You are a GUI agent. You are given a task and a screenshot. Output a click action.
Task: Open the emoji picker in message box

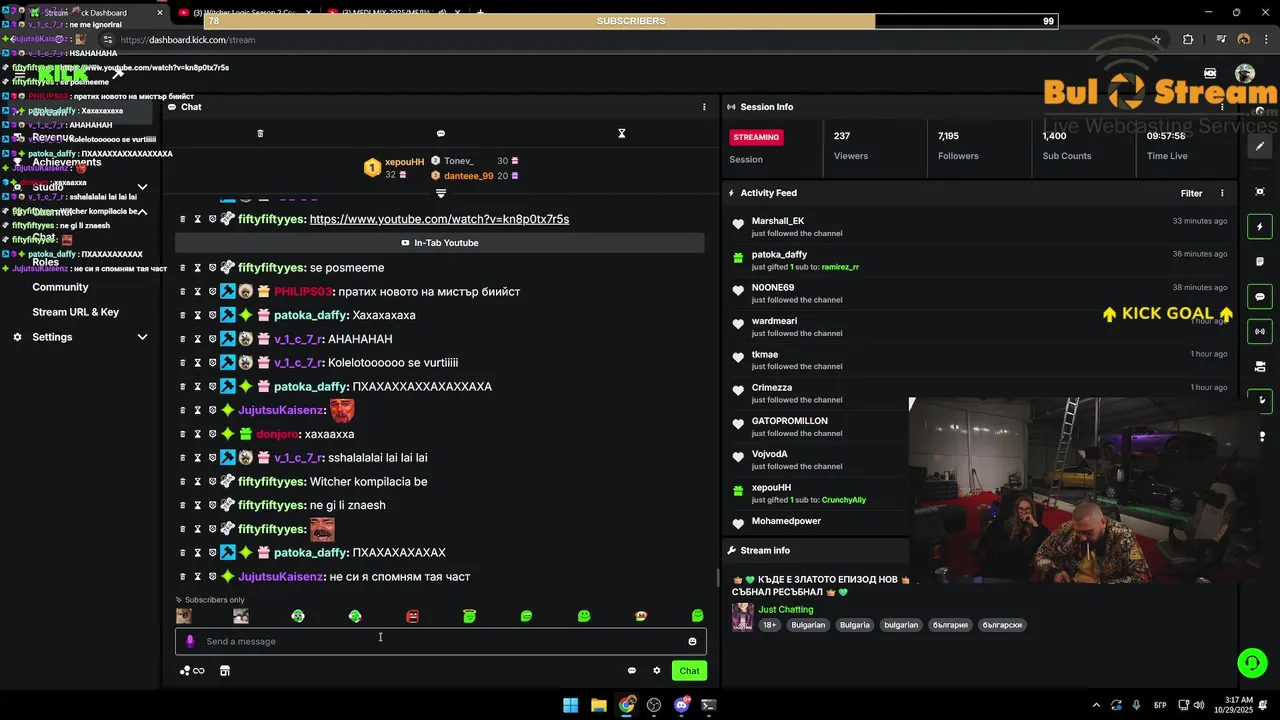coord(692,641)
